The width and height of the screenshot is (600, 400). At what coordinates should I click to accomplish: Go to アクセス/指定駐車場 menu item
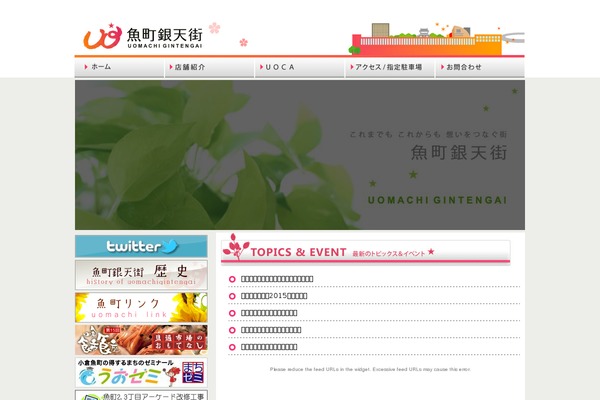click(x=390, y=67)
